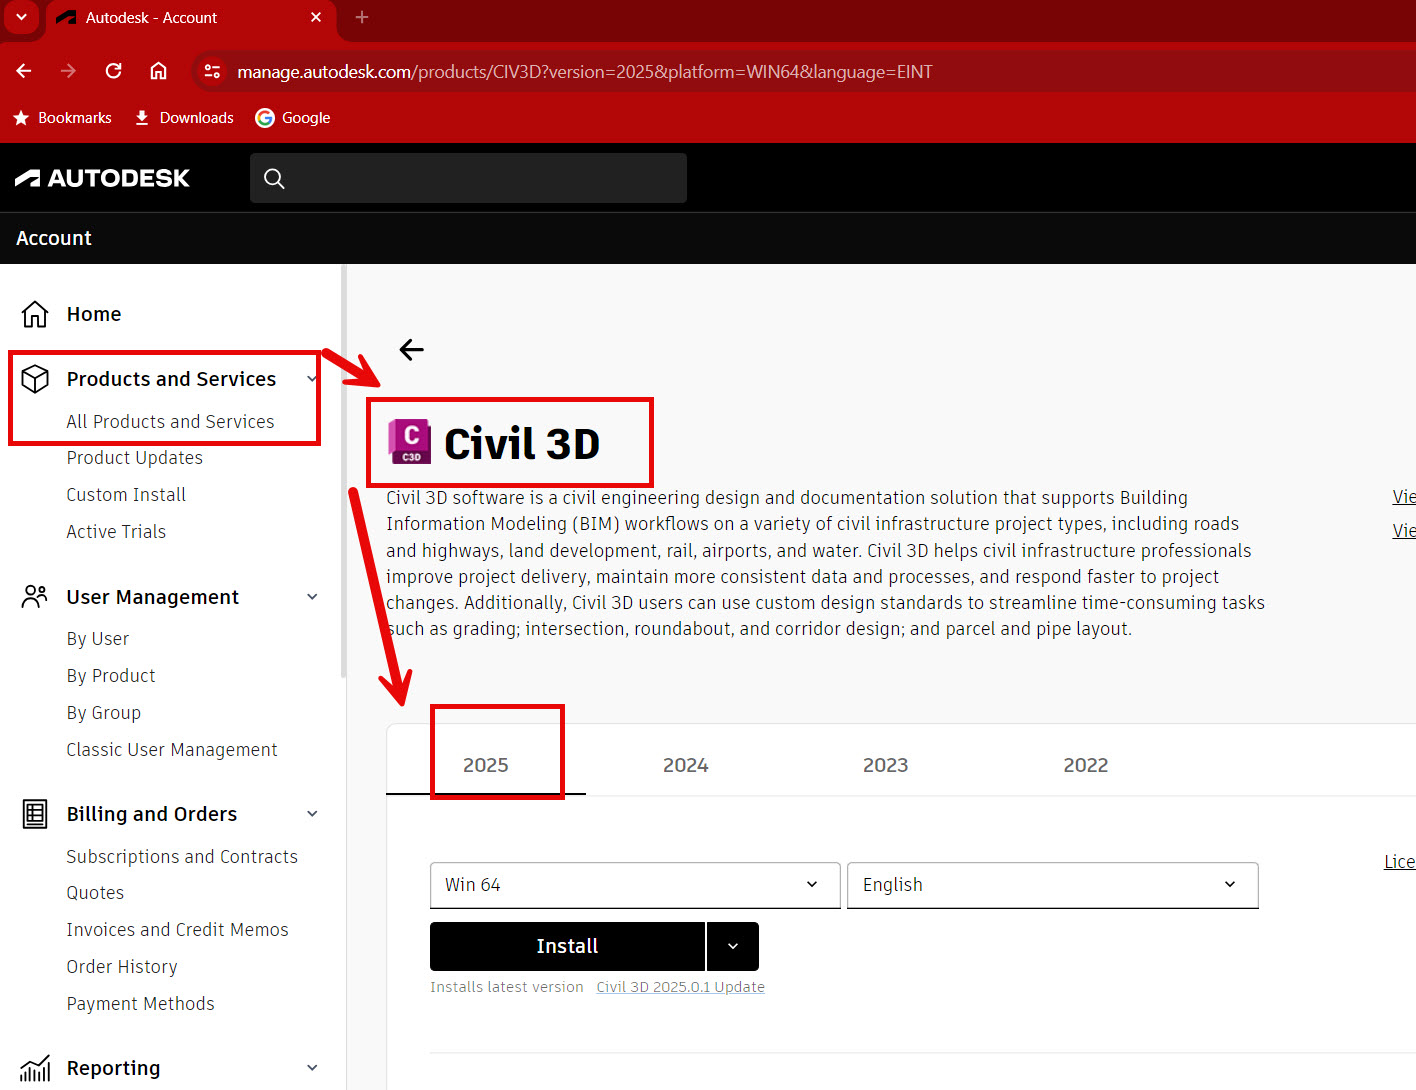Viewport: 1416px width, 1090px height.
Task: Open Custom Install
Action: pos(126,495)
